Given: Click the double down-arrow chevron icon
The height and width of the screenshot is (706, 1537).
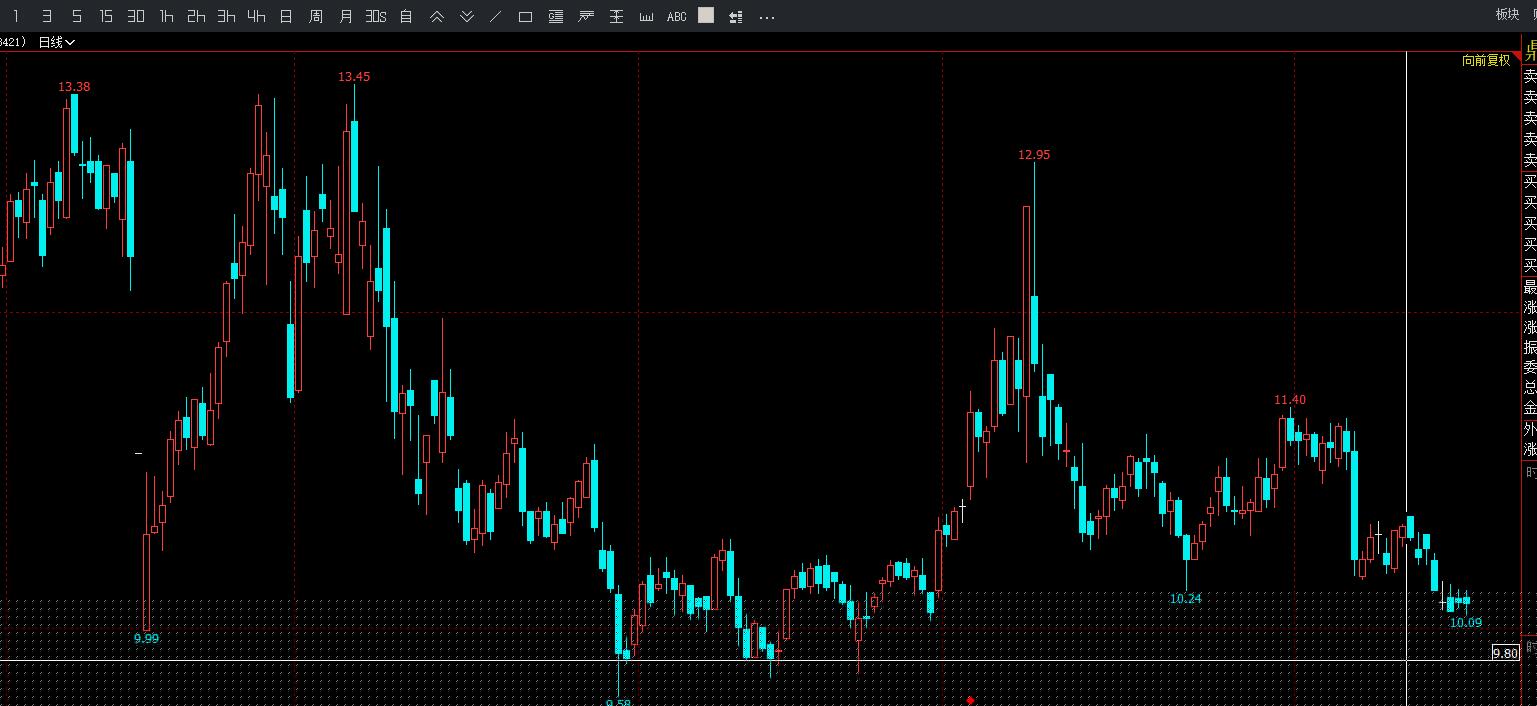Looking at the screenshot, I should 467,16.
